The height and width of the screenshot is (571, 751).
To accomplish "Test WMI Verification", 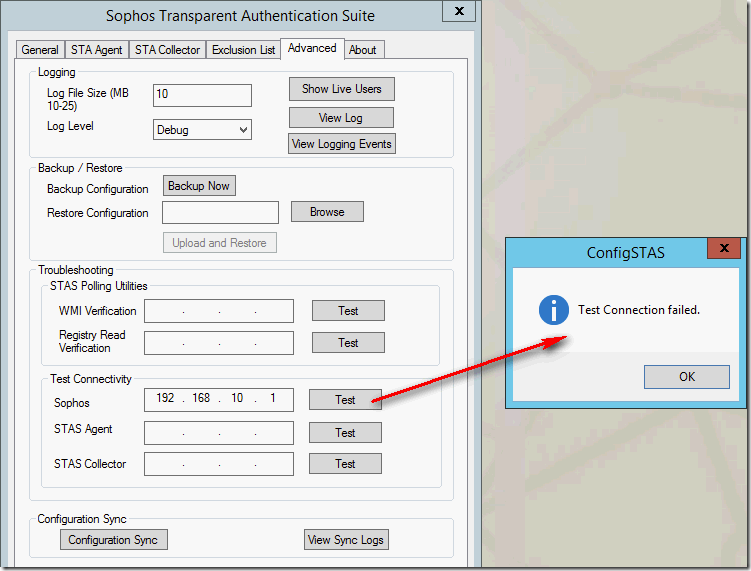I will [348, 311].
